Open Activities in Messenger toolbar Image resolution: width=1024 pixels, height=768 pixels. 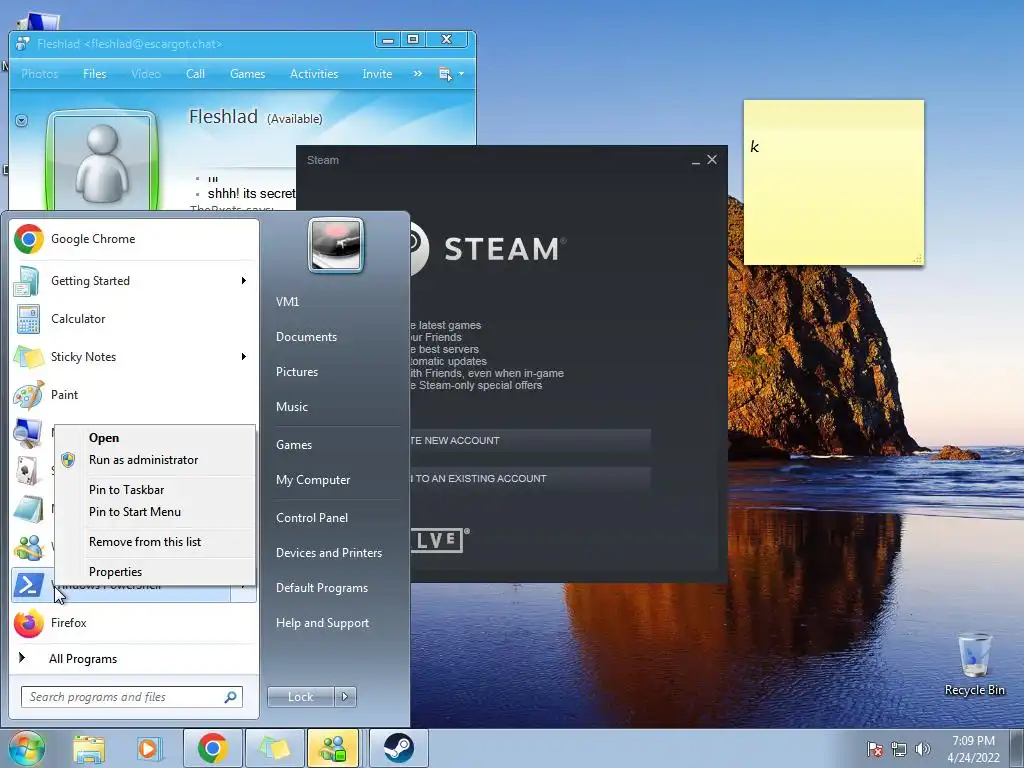[314, 74]
